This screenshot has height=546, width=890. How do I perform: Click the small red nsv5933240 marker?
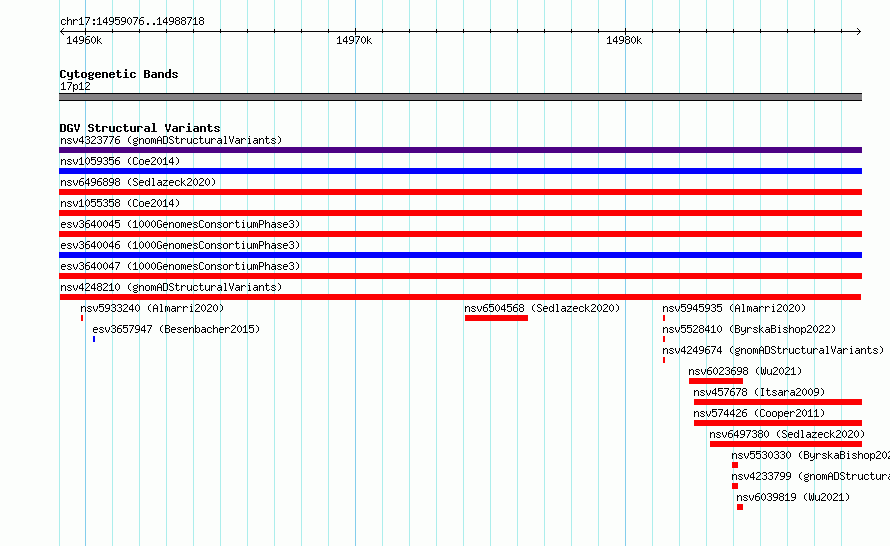[x=82, y=318]
